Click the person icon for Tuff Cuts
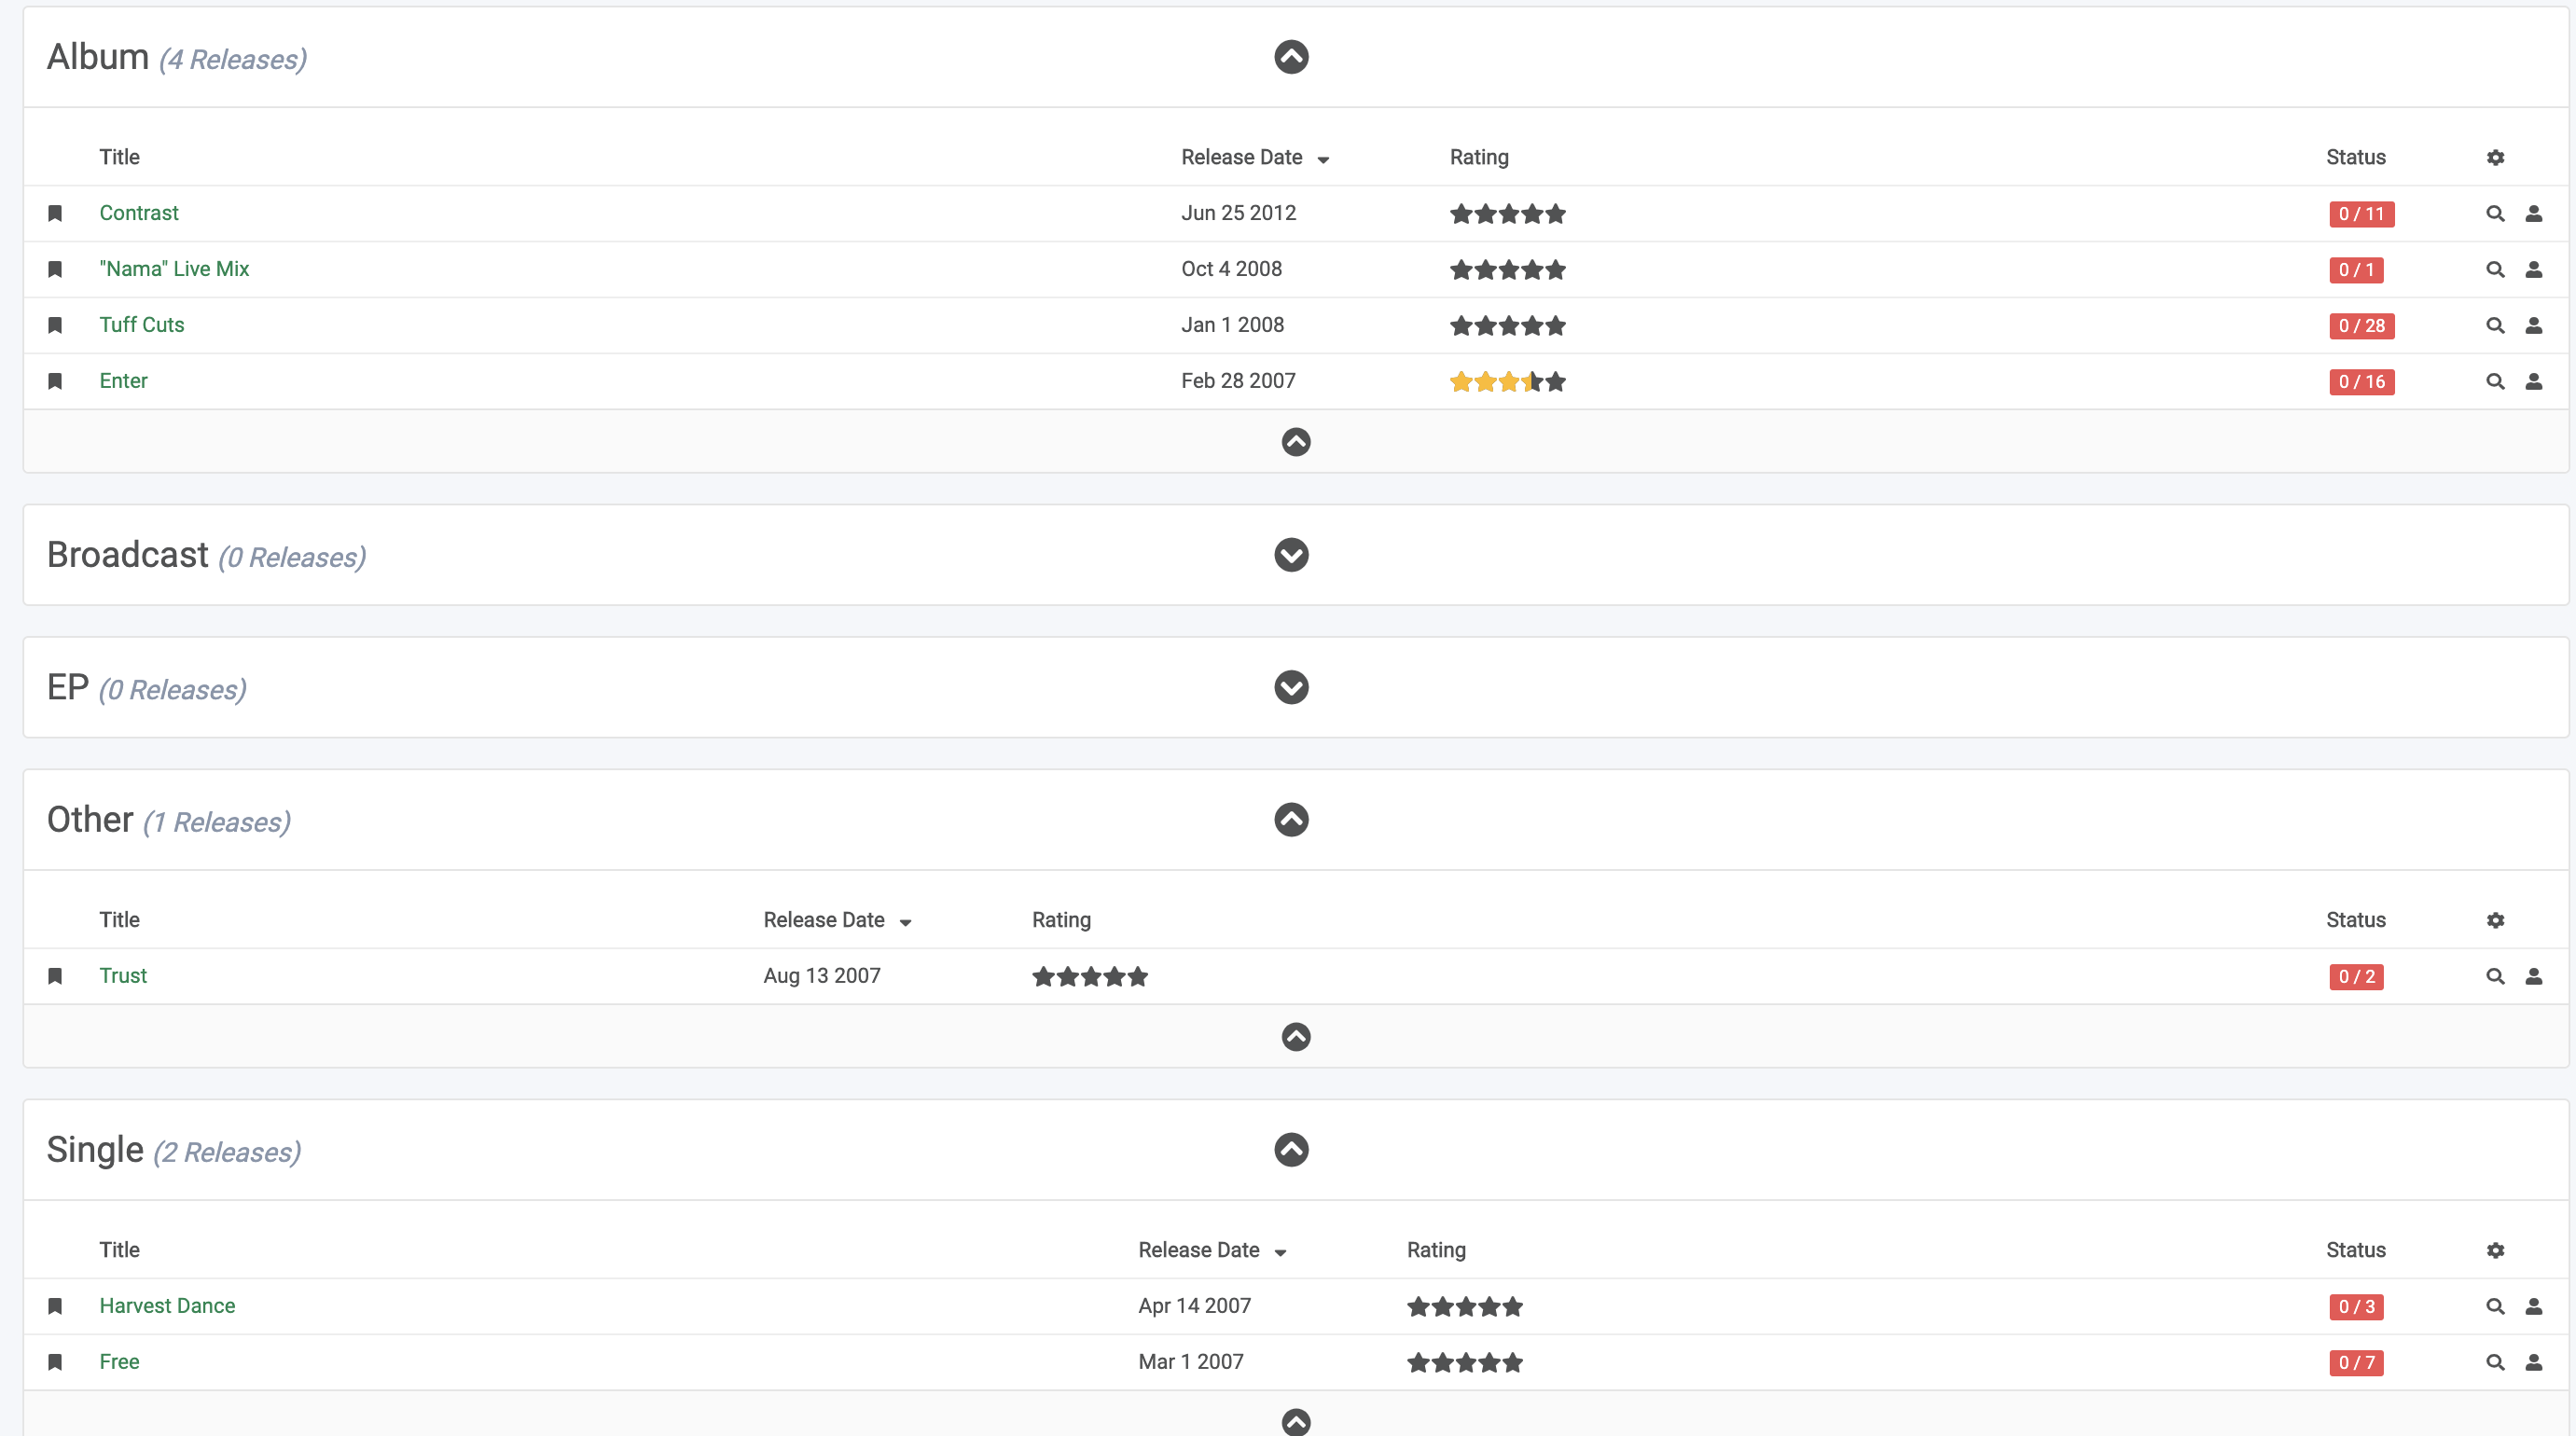This screenshot has width=2576, height=1436. tap(2535, 325)
